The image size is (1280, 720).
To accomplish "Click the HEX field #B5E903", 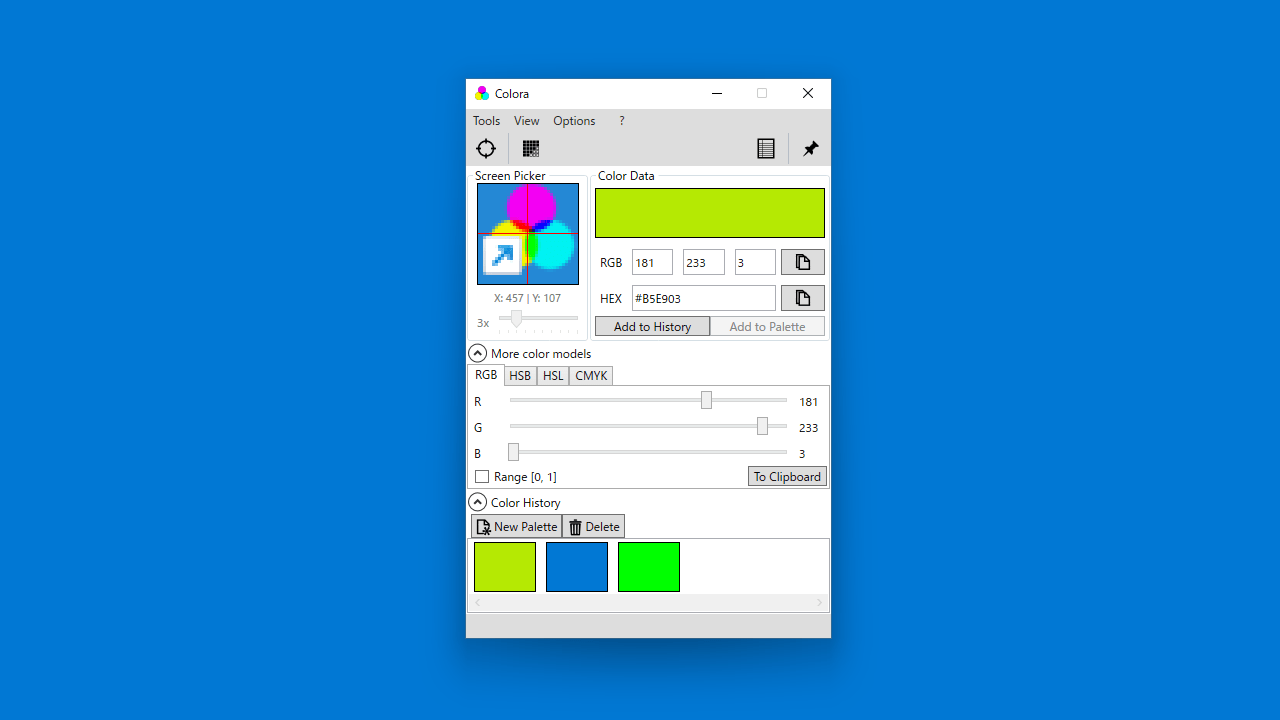I will pos(704,298).
